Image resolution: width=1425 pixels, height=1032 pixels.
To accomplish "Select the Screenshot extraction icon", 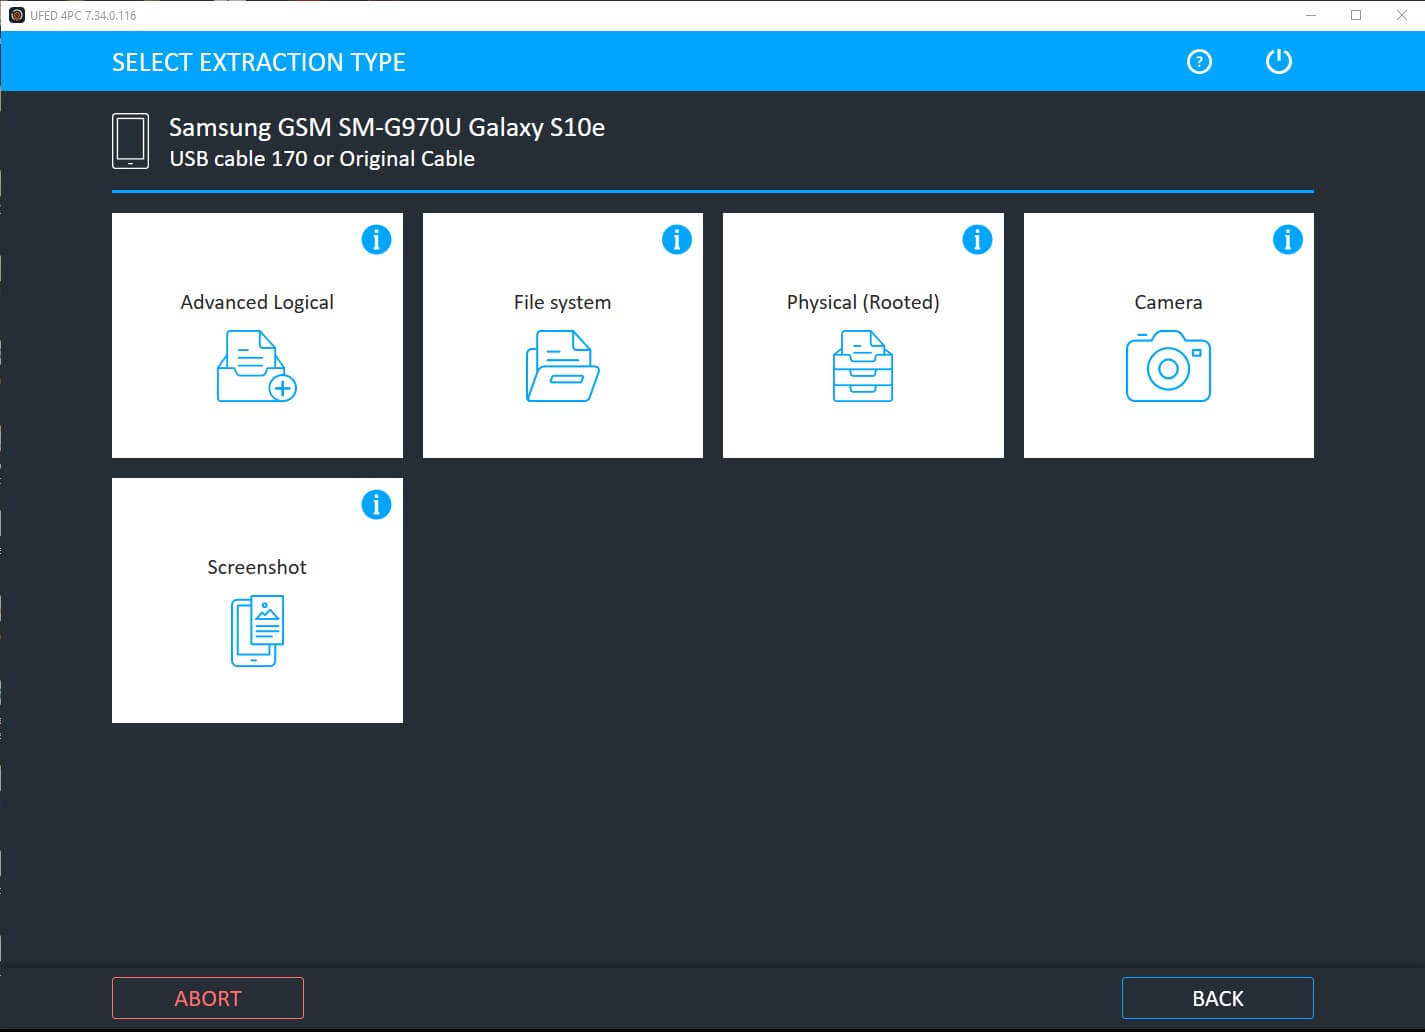I will coord(256,631).
